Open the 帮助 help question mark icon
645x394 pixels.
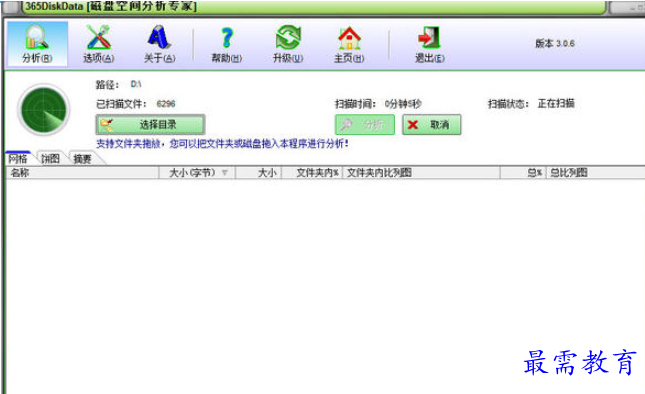227,44
